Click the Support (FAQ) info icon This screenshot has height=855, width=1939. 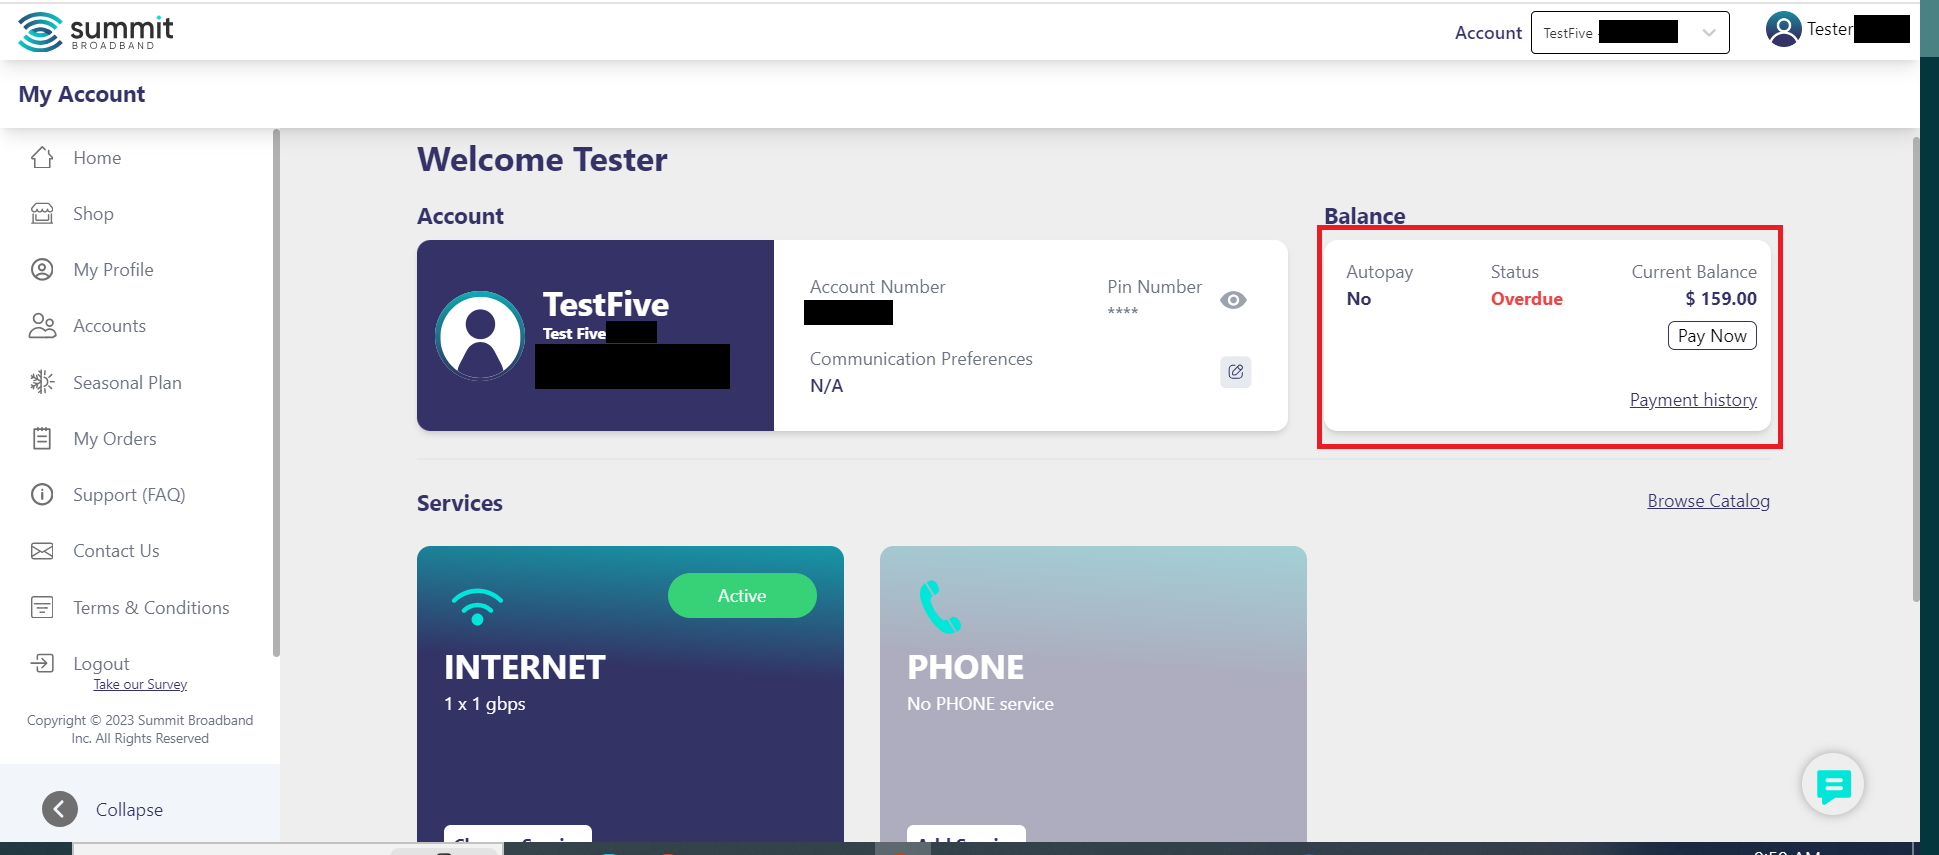pyautogui.click(x=42, y=495)
